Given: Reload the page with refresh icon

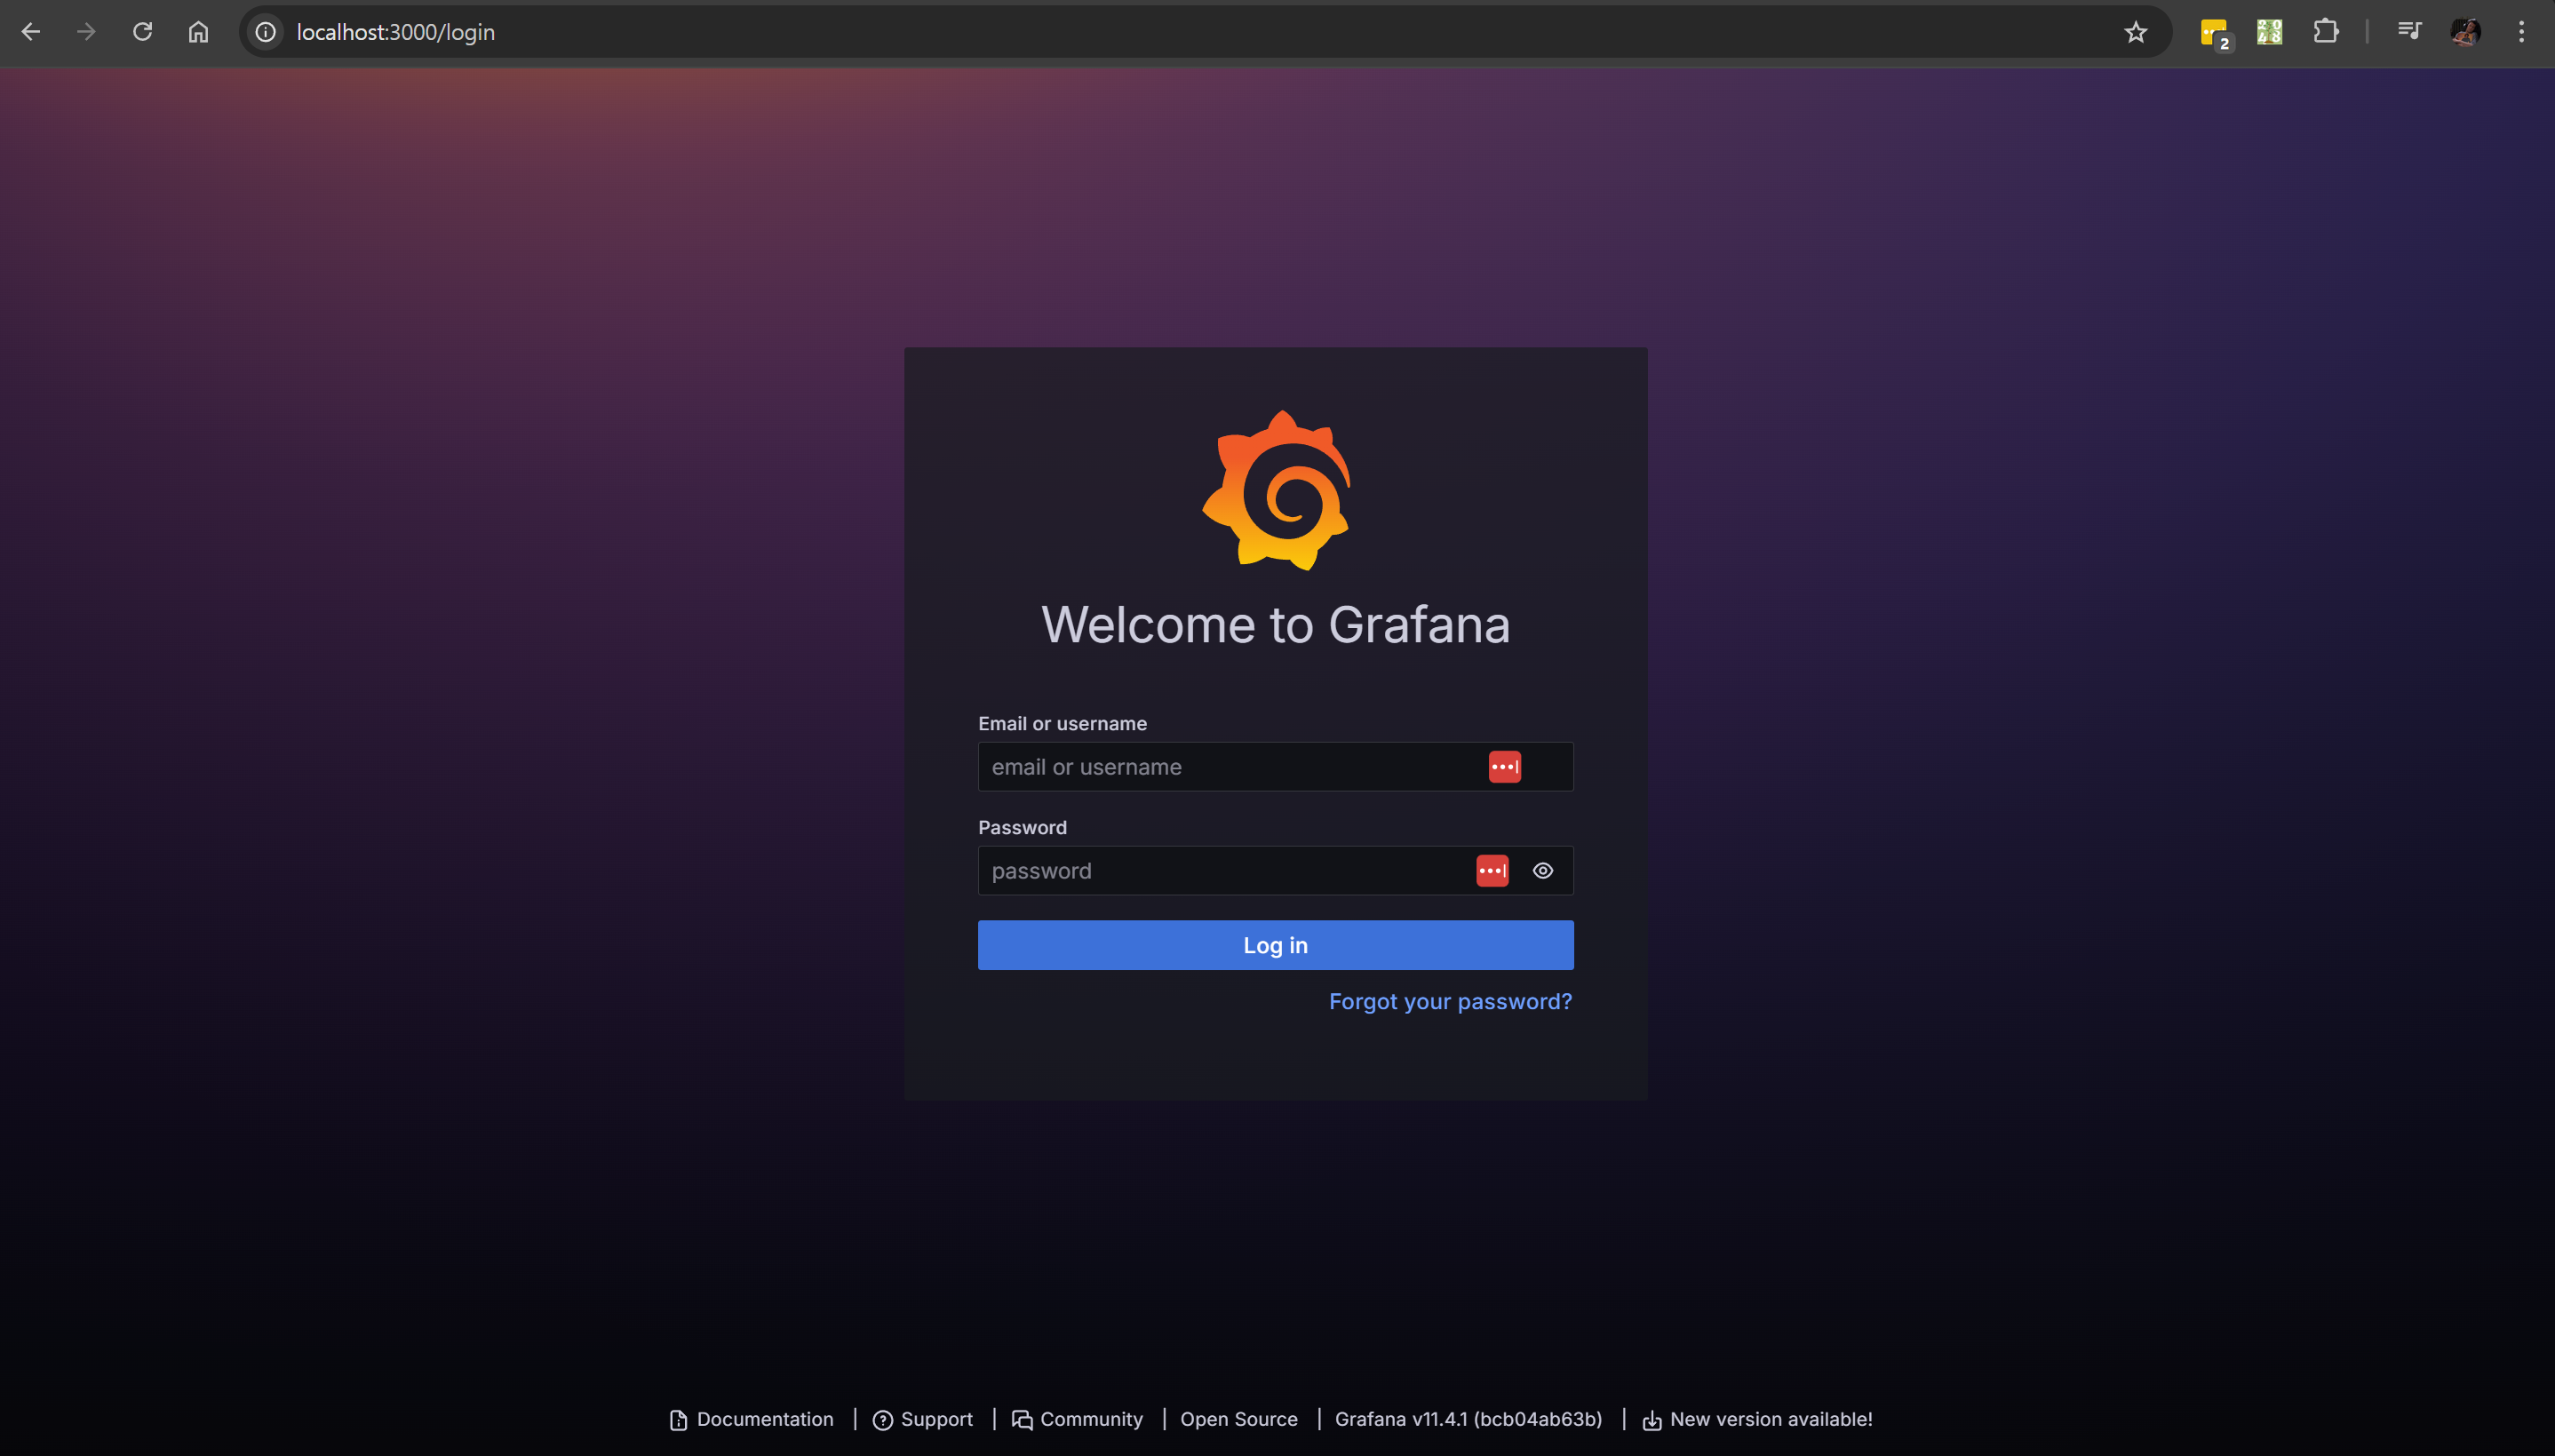Looking at the screenshot, I should (143, 32).
